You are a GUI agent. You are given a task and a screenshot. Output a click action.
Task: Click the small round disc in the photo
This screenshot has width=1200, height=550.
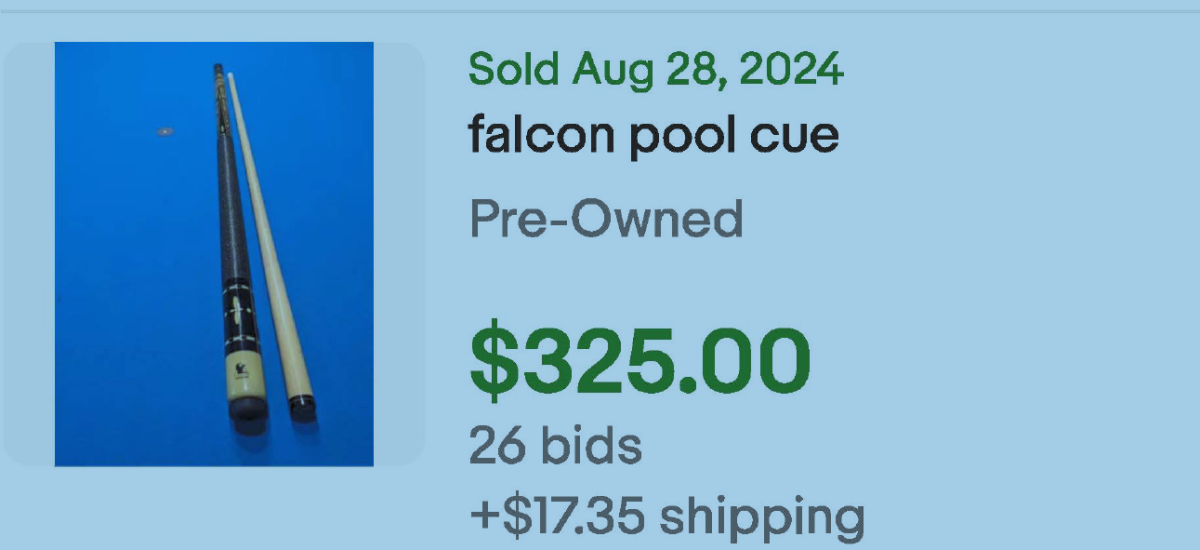coord(165,130)
